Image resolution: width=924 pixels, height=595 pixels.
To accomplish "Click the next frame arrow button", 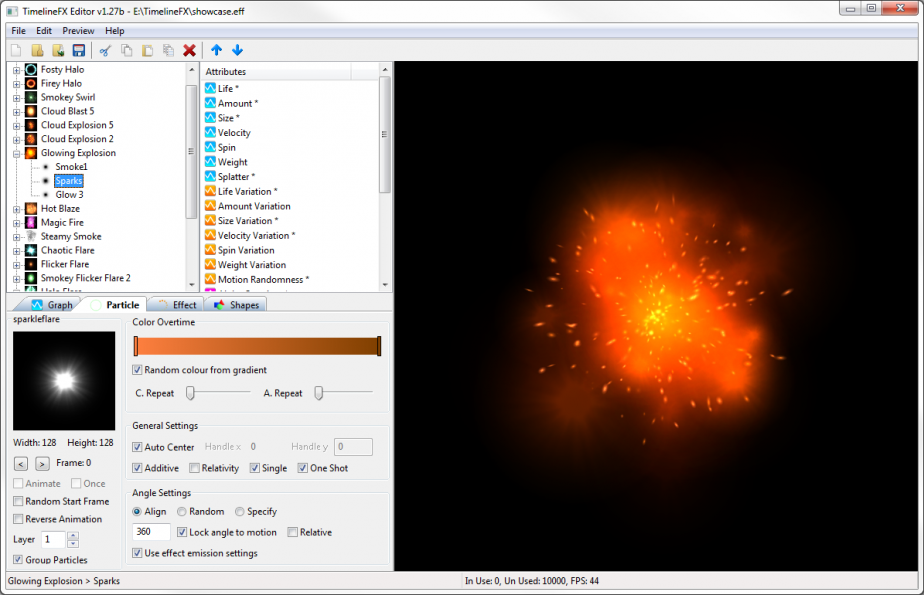I will (x=41, y=463).
